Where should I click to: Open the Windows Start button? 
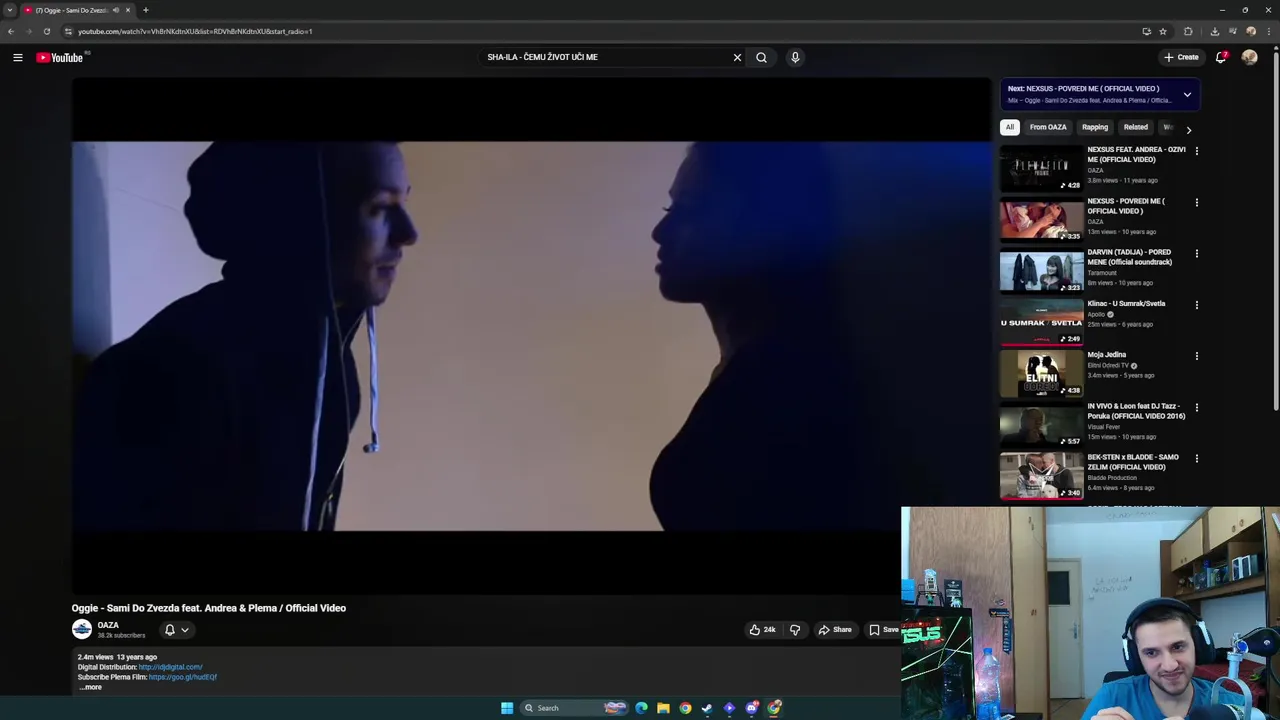pos(507,708)
